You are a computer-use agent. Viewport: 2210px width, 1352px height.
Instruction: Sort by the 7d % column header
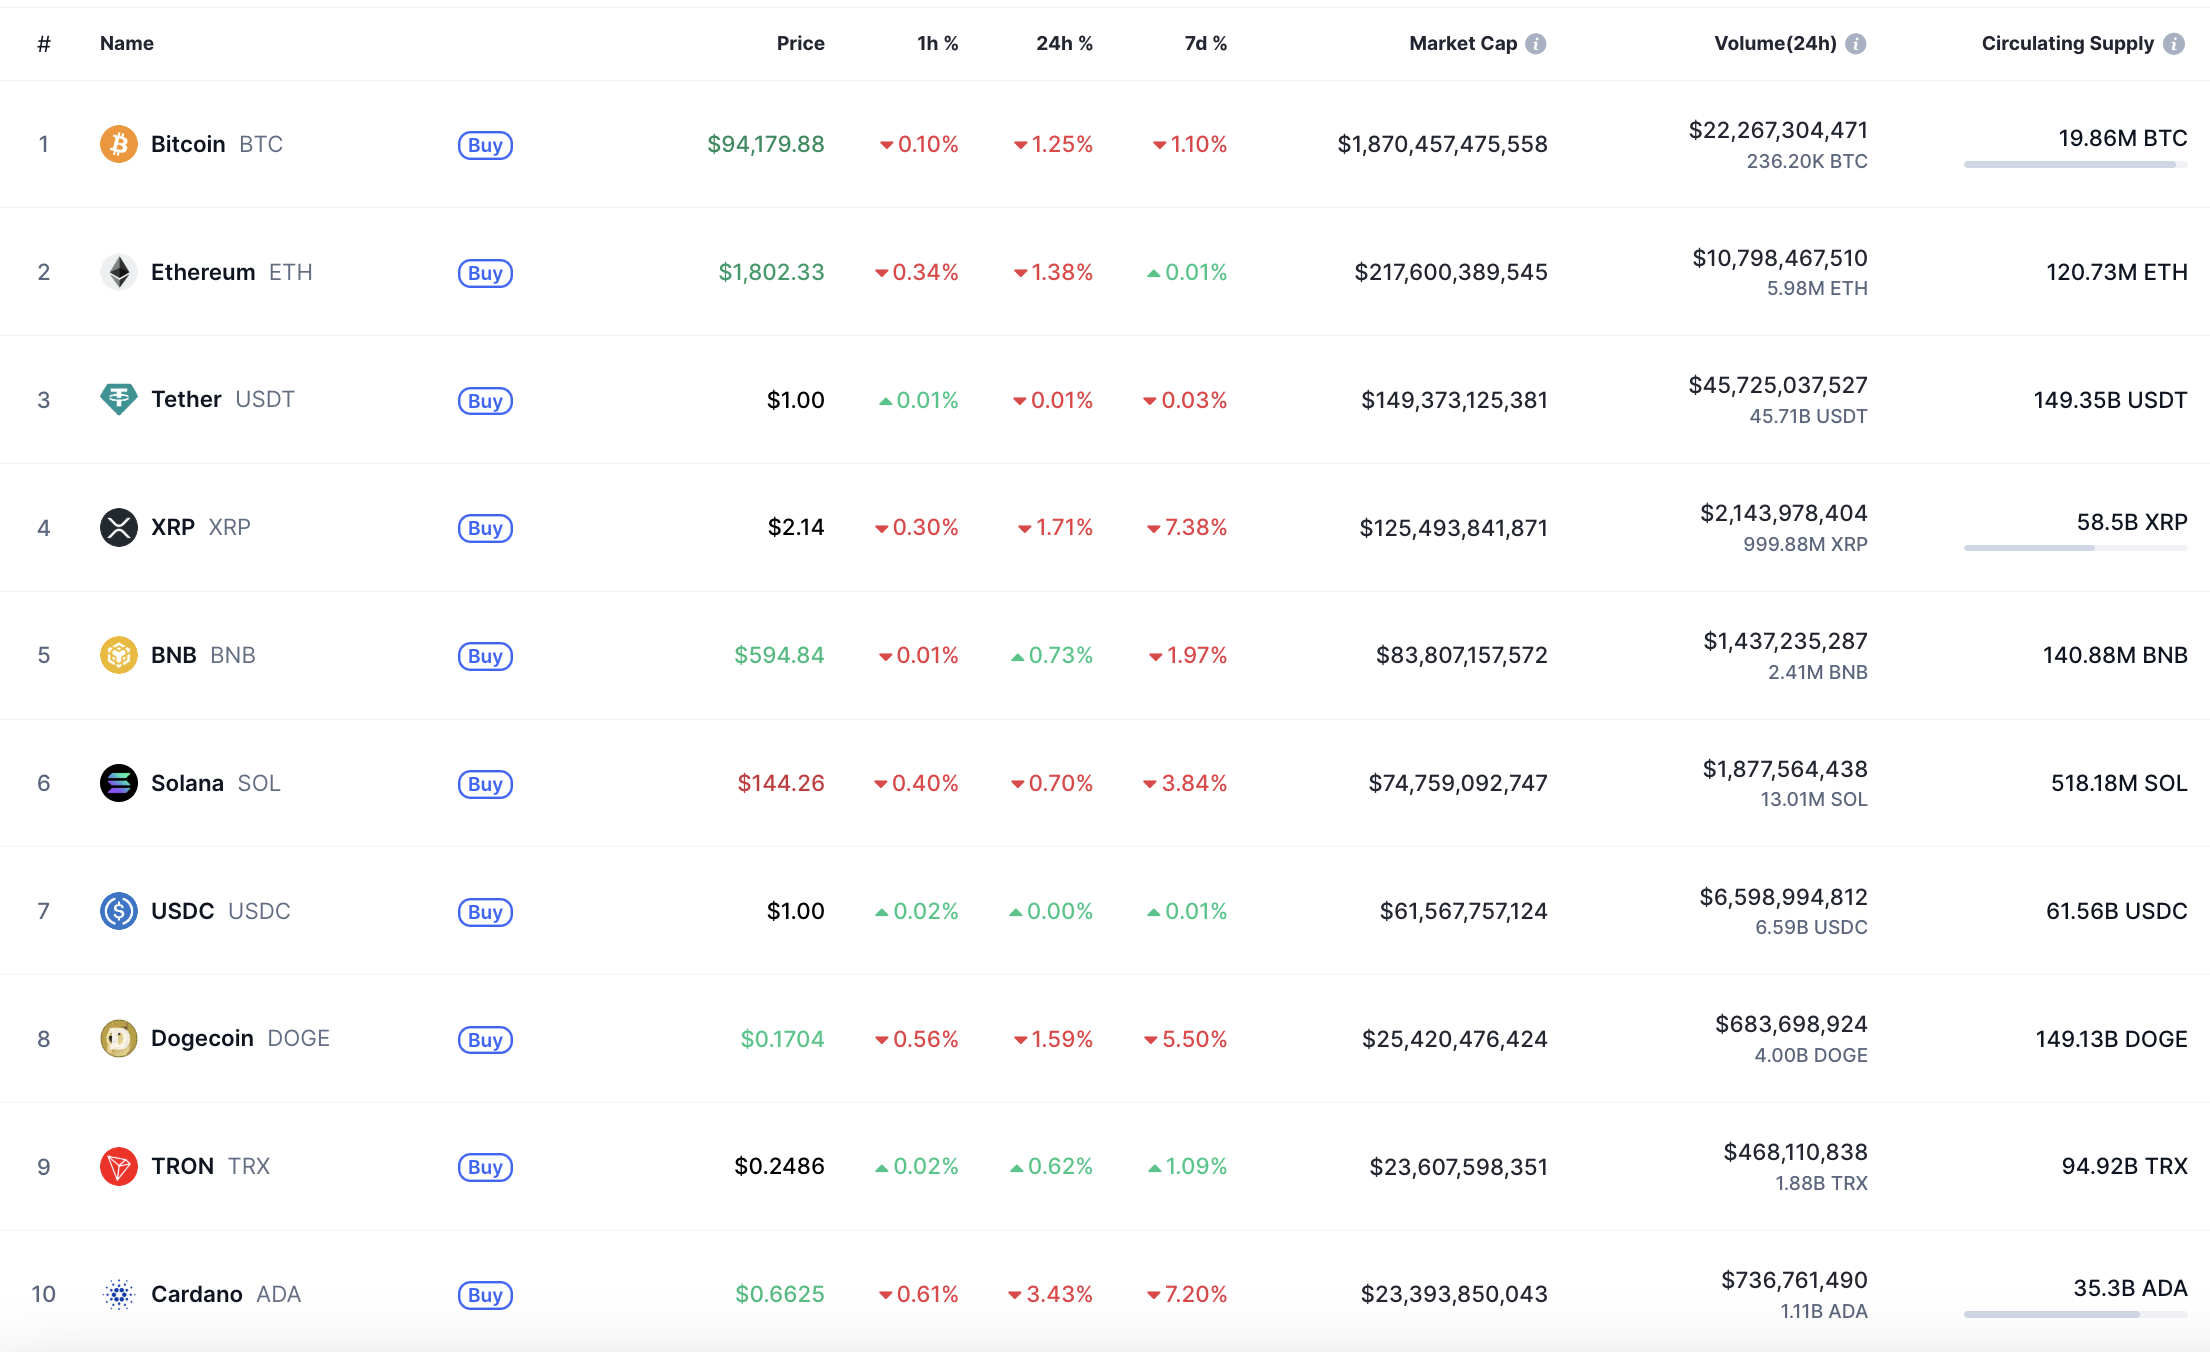point(1205,43)
